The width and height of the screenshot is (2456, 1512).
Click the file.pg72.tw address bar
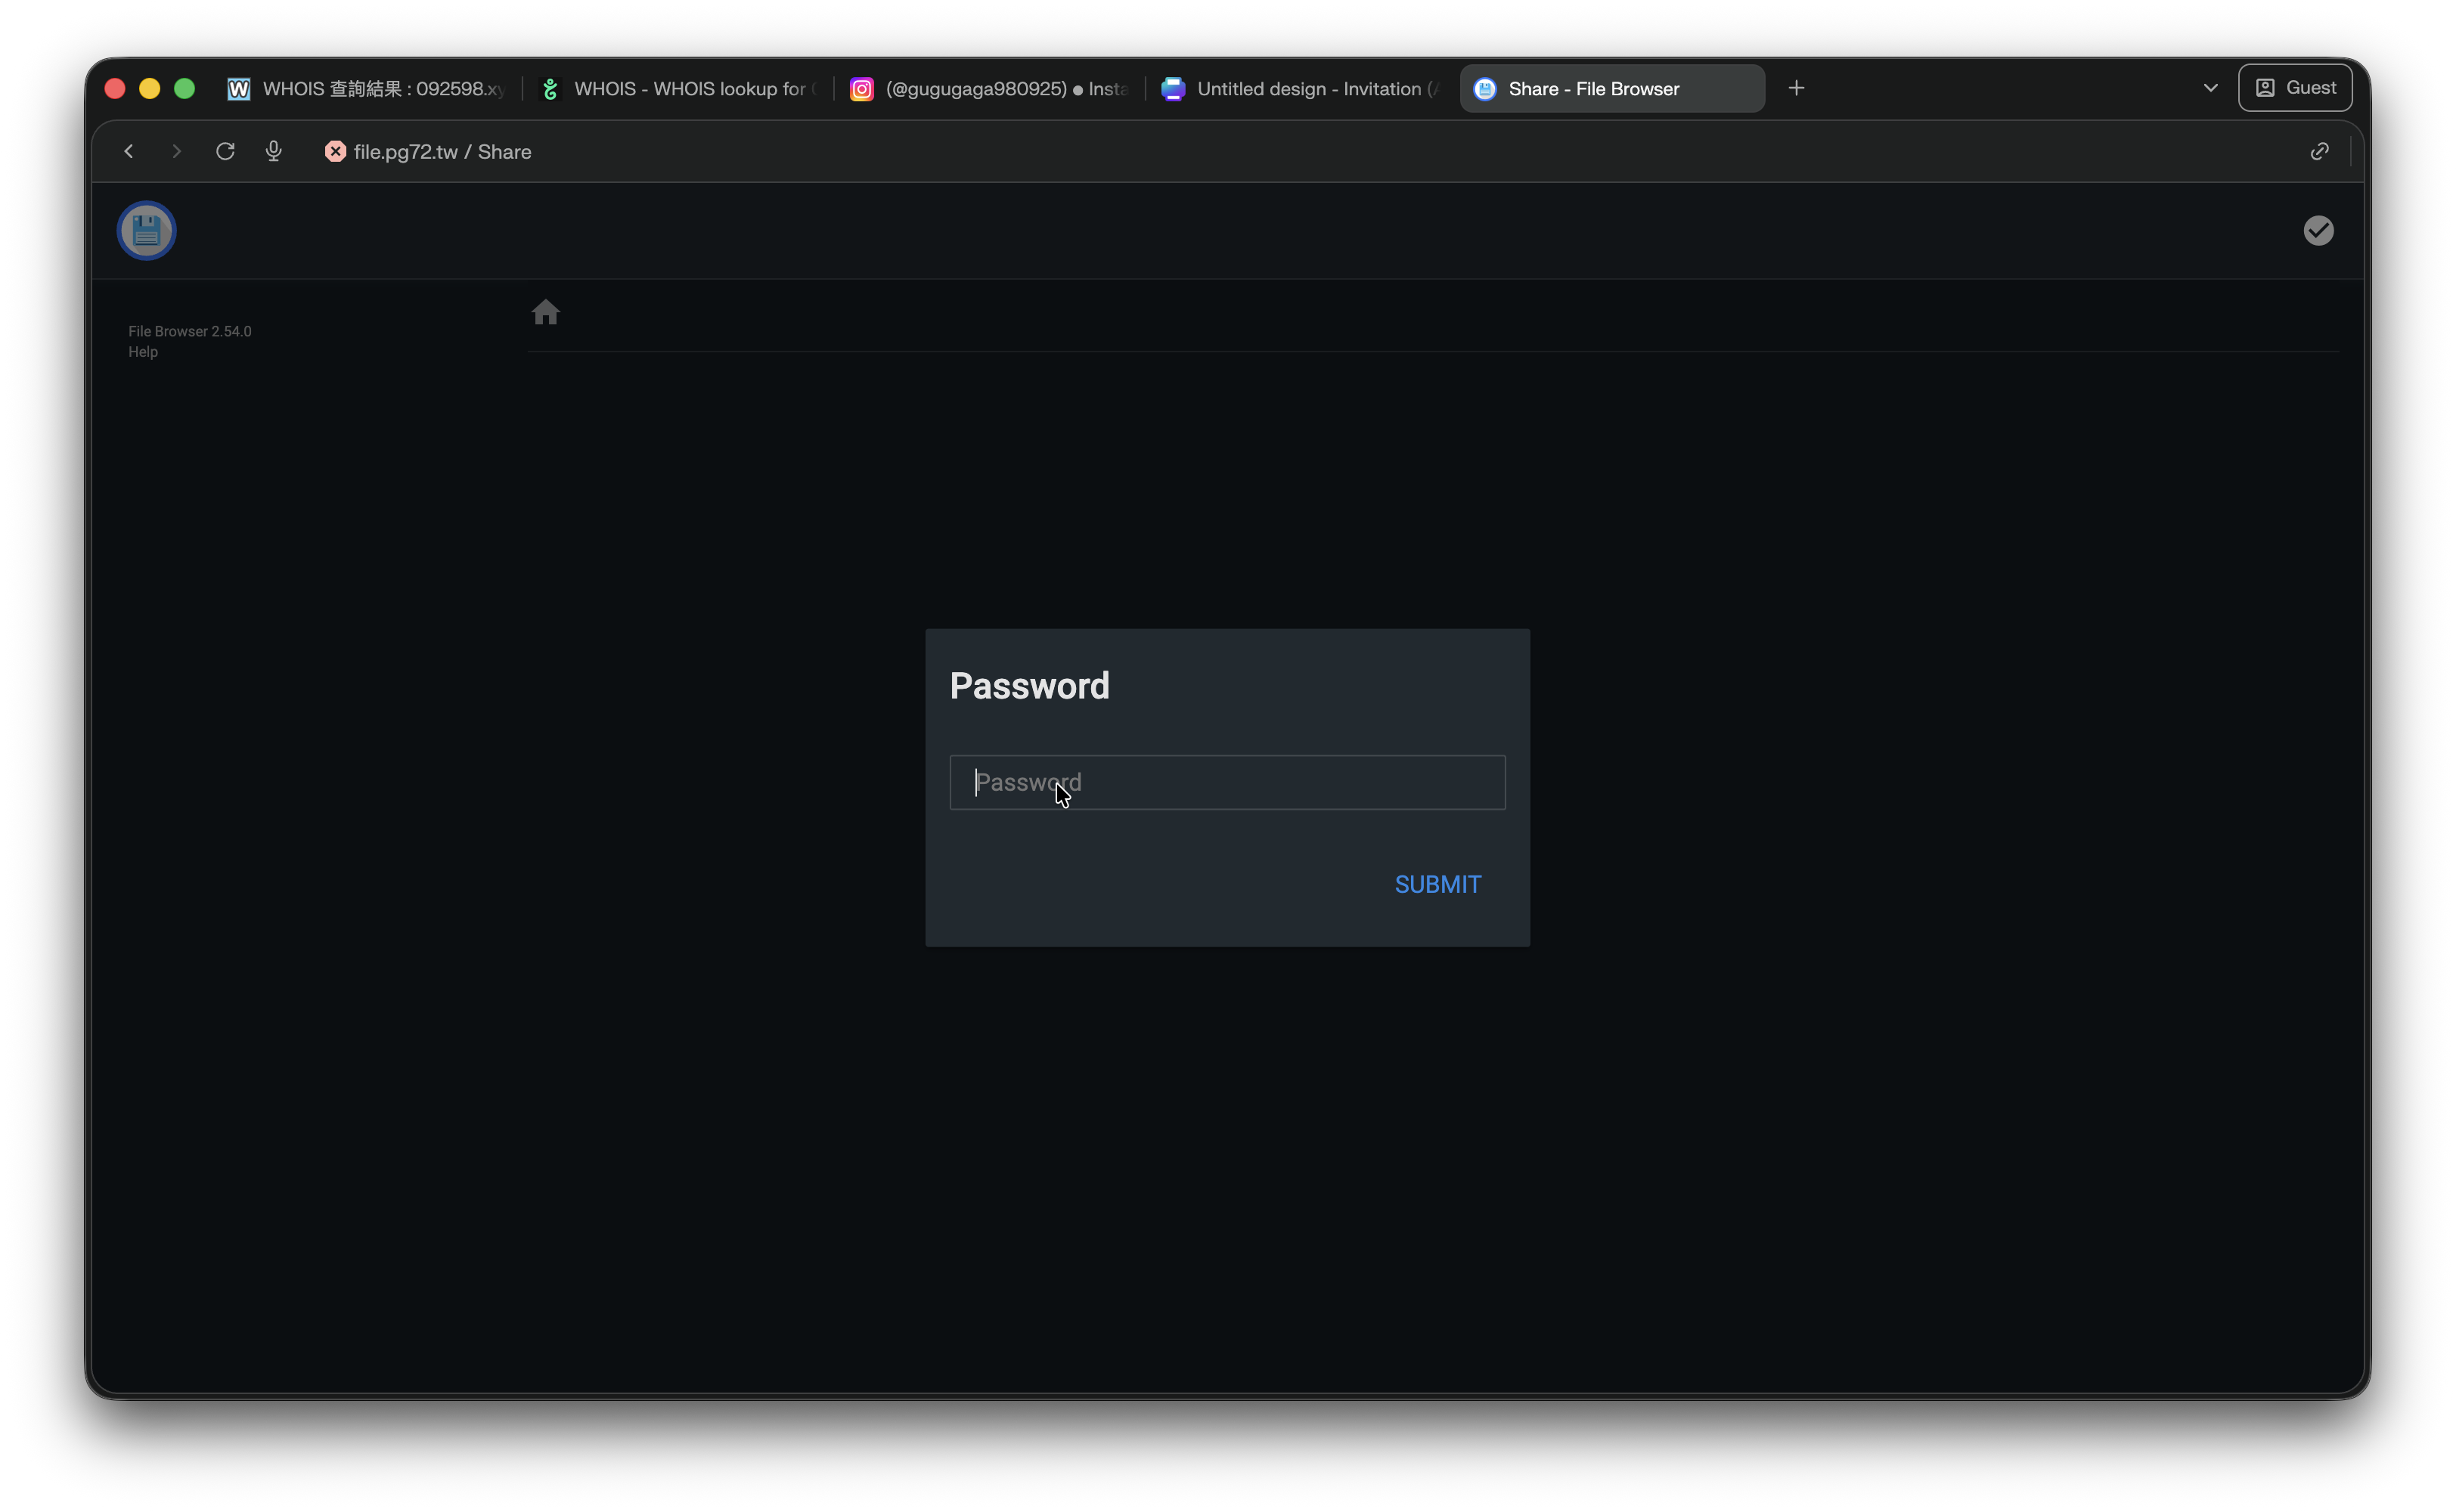442,151
